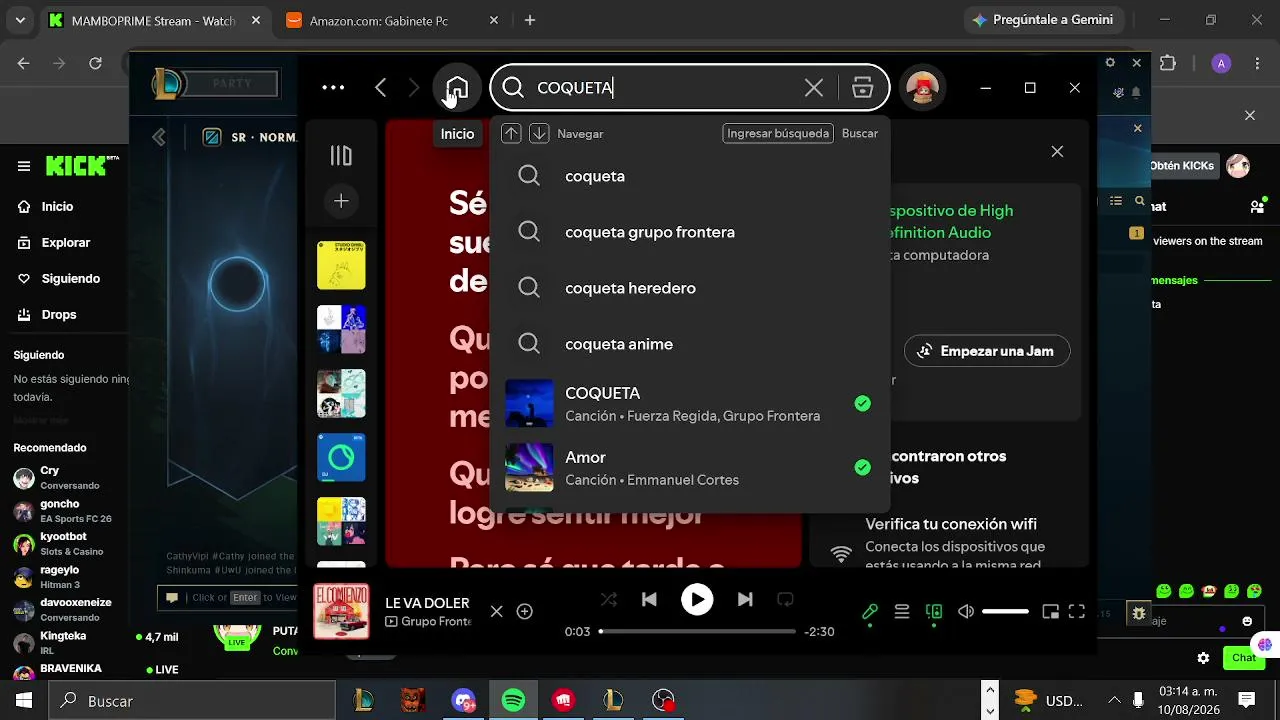This screenshot has height=720, width=1280.
Task: Go forward in Spotify navigation
Action: tap(414, 88)
